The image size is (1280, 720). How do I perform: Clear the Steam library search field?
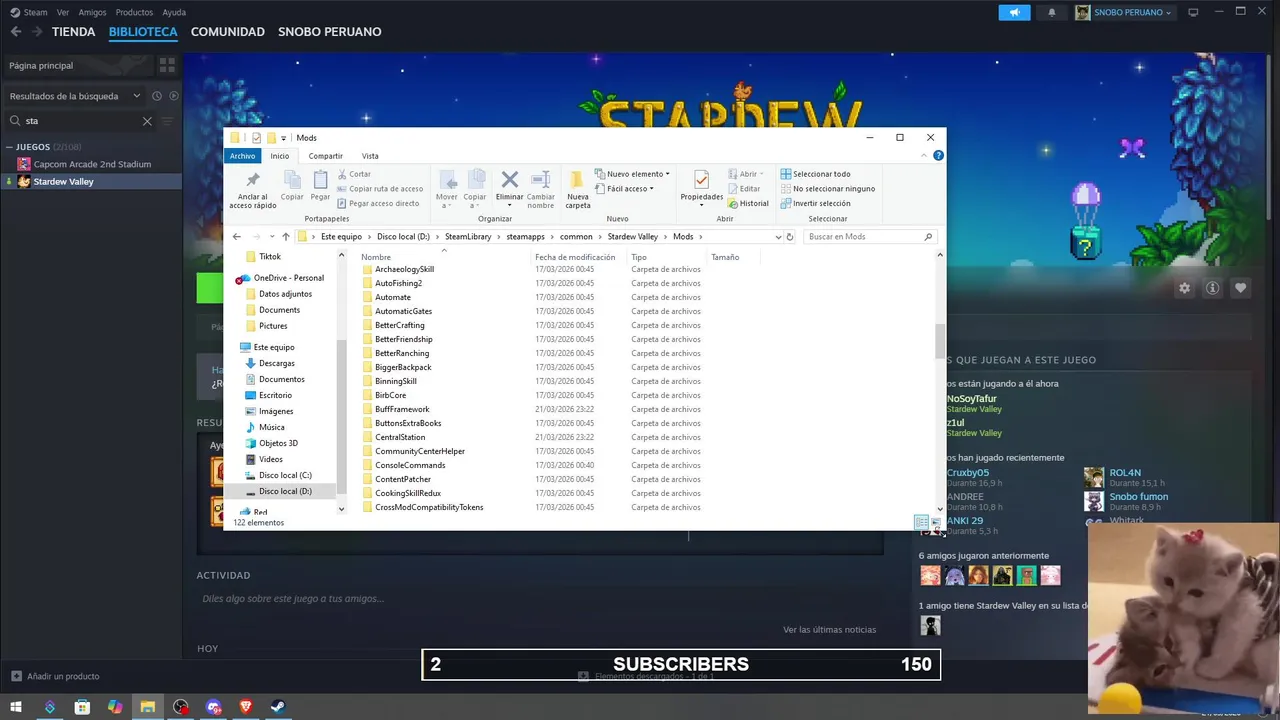147,121
